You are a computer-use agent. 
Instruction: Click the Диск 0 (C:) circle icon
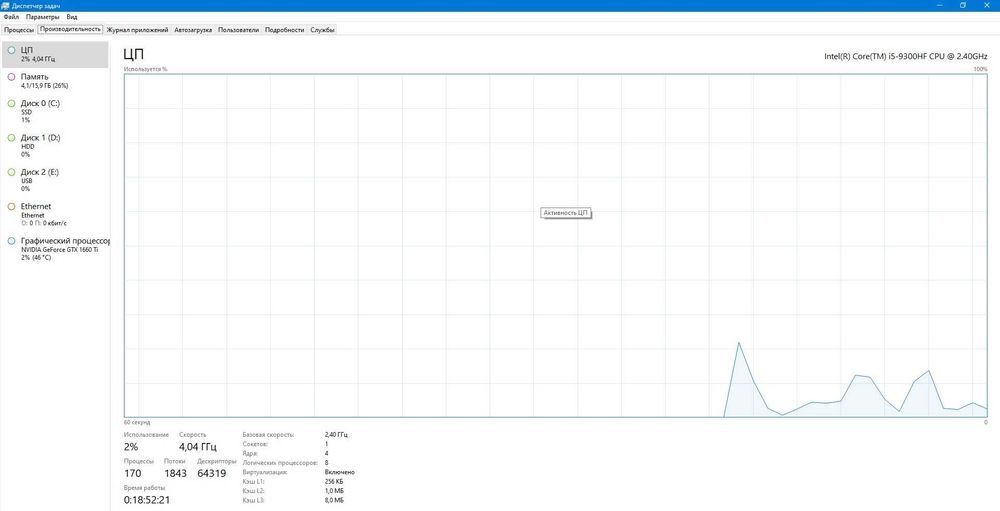(11, 103)
